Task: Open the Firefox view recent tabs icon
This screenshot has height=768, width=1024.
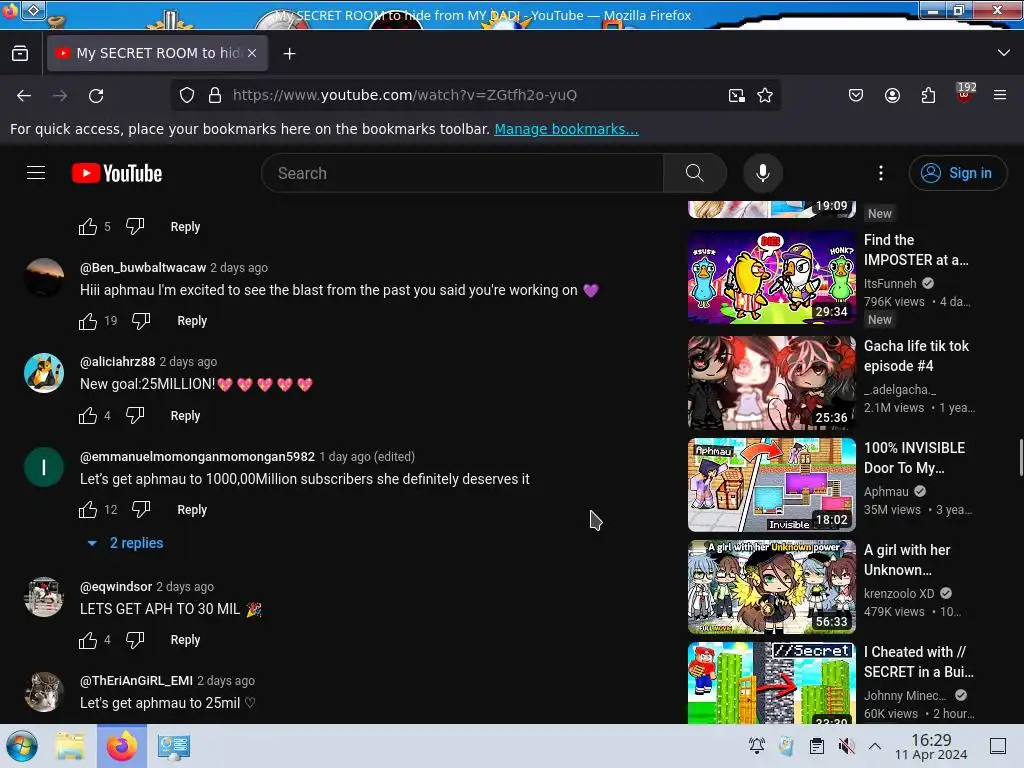Action: tap(20, 54)
